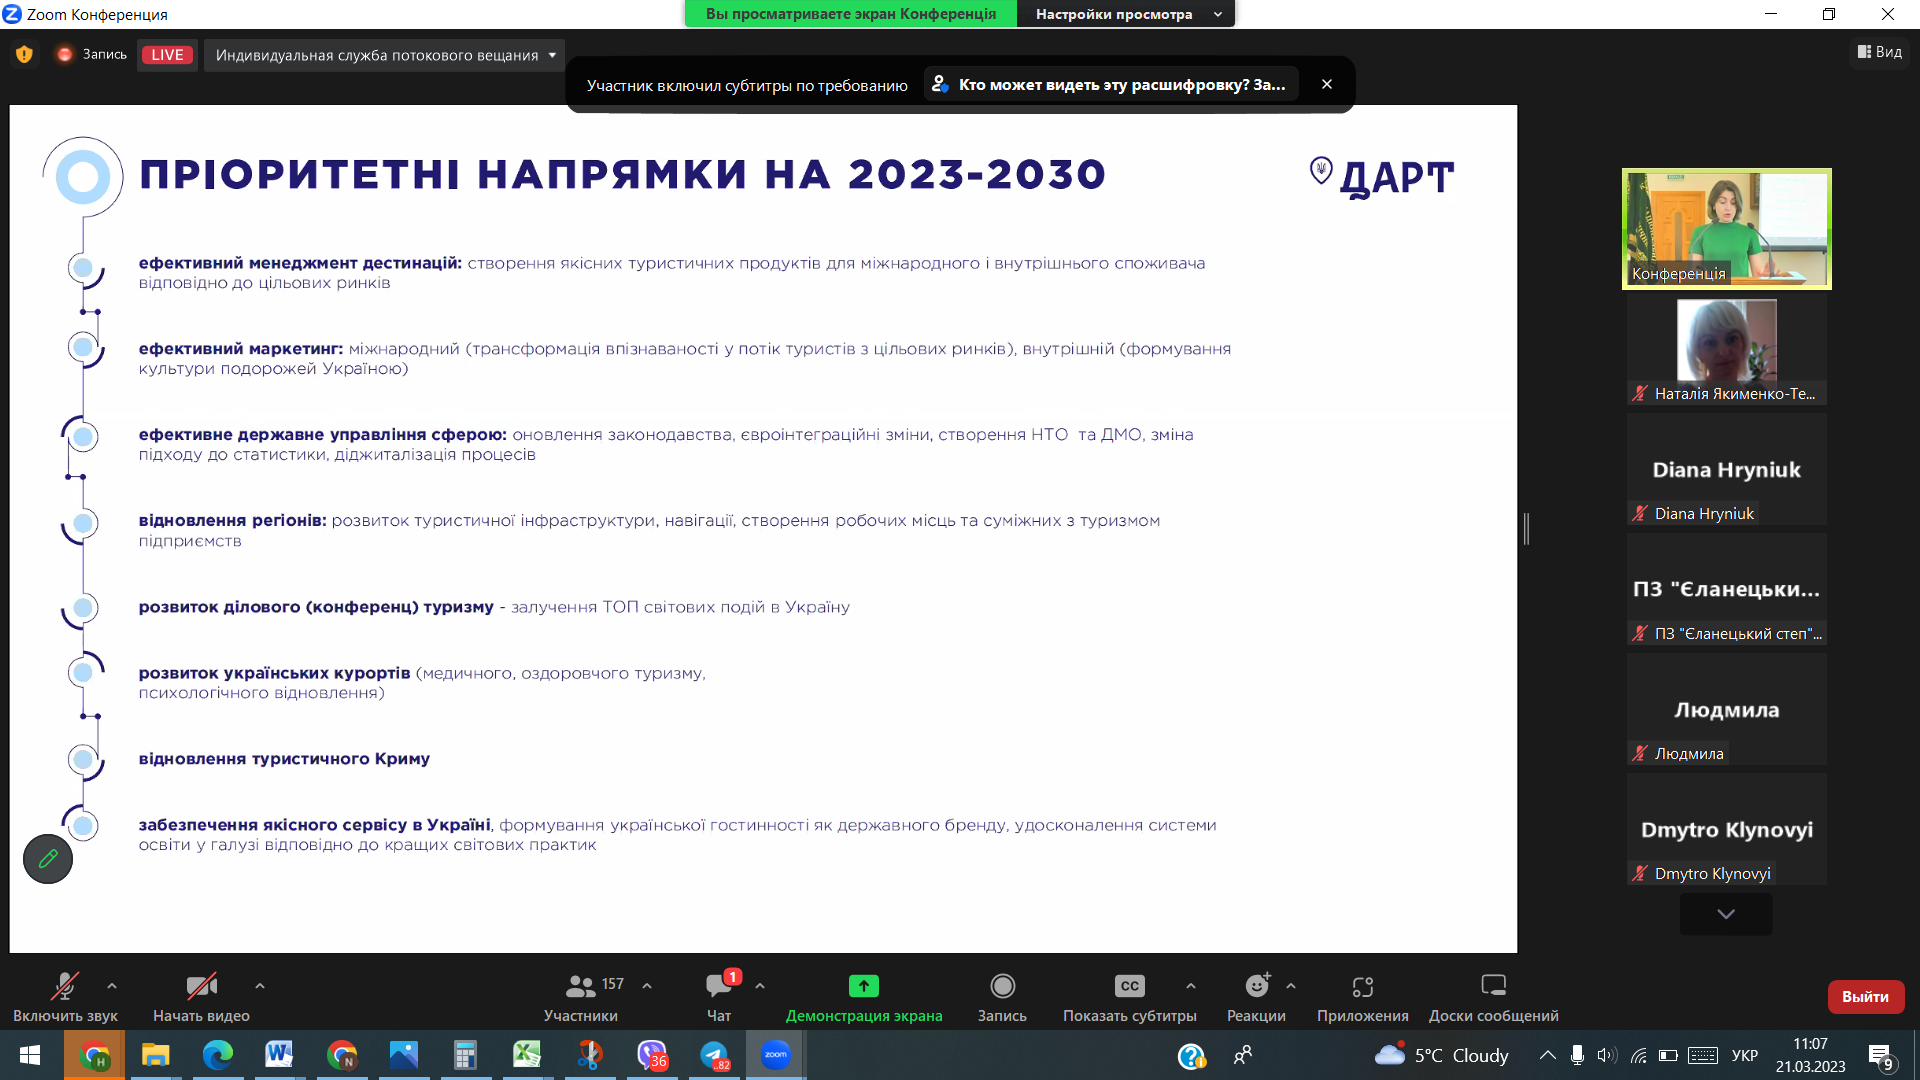Open the Вид view menu
1920x1080 pixels.
click(x=1880, y=52)
